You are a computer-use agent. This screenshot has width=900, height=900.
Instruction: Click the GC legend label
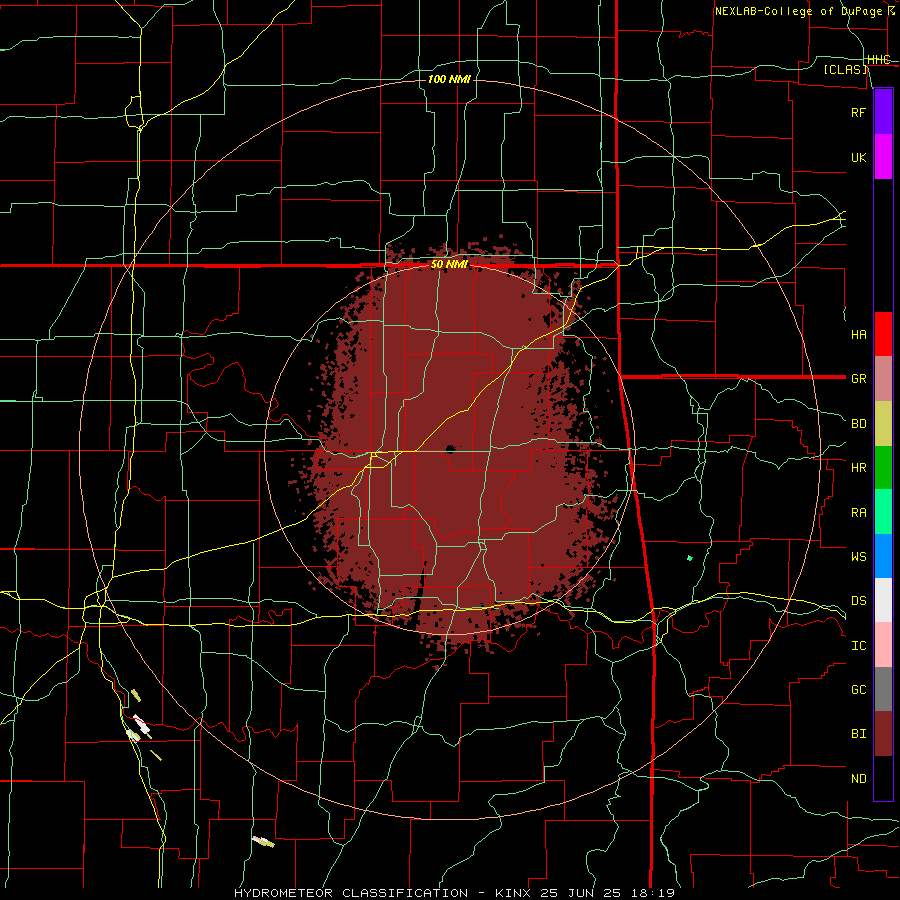pos(858,690)
